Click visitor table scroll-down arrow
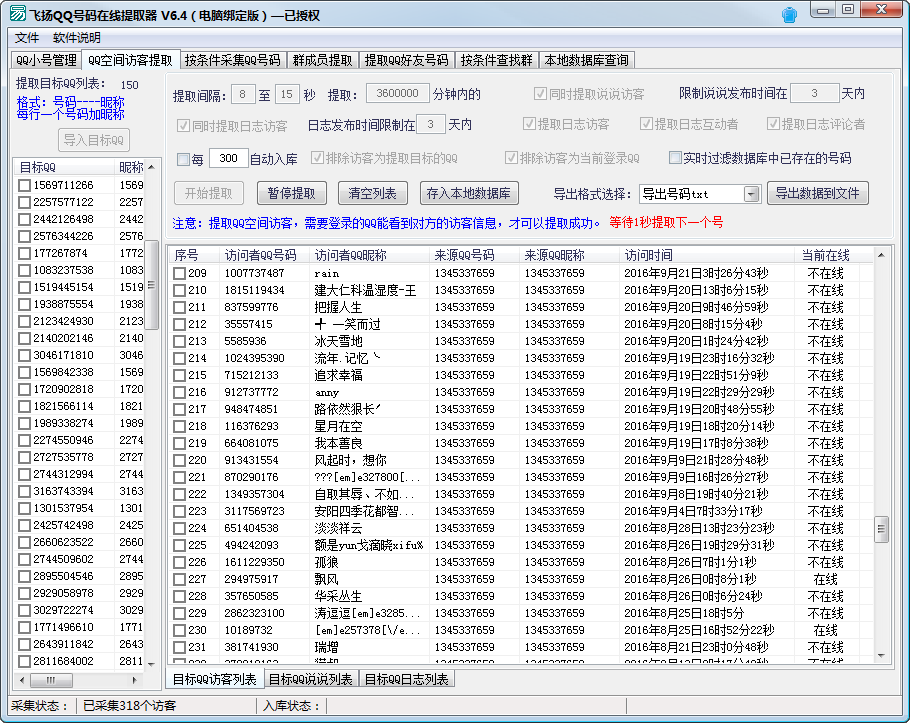Viewport: 910px width, 723px height. 881,656
